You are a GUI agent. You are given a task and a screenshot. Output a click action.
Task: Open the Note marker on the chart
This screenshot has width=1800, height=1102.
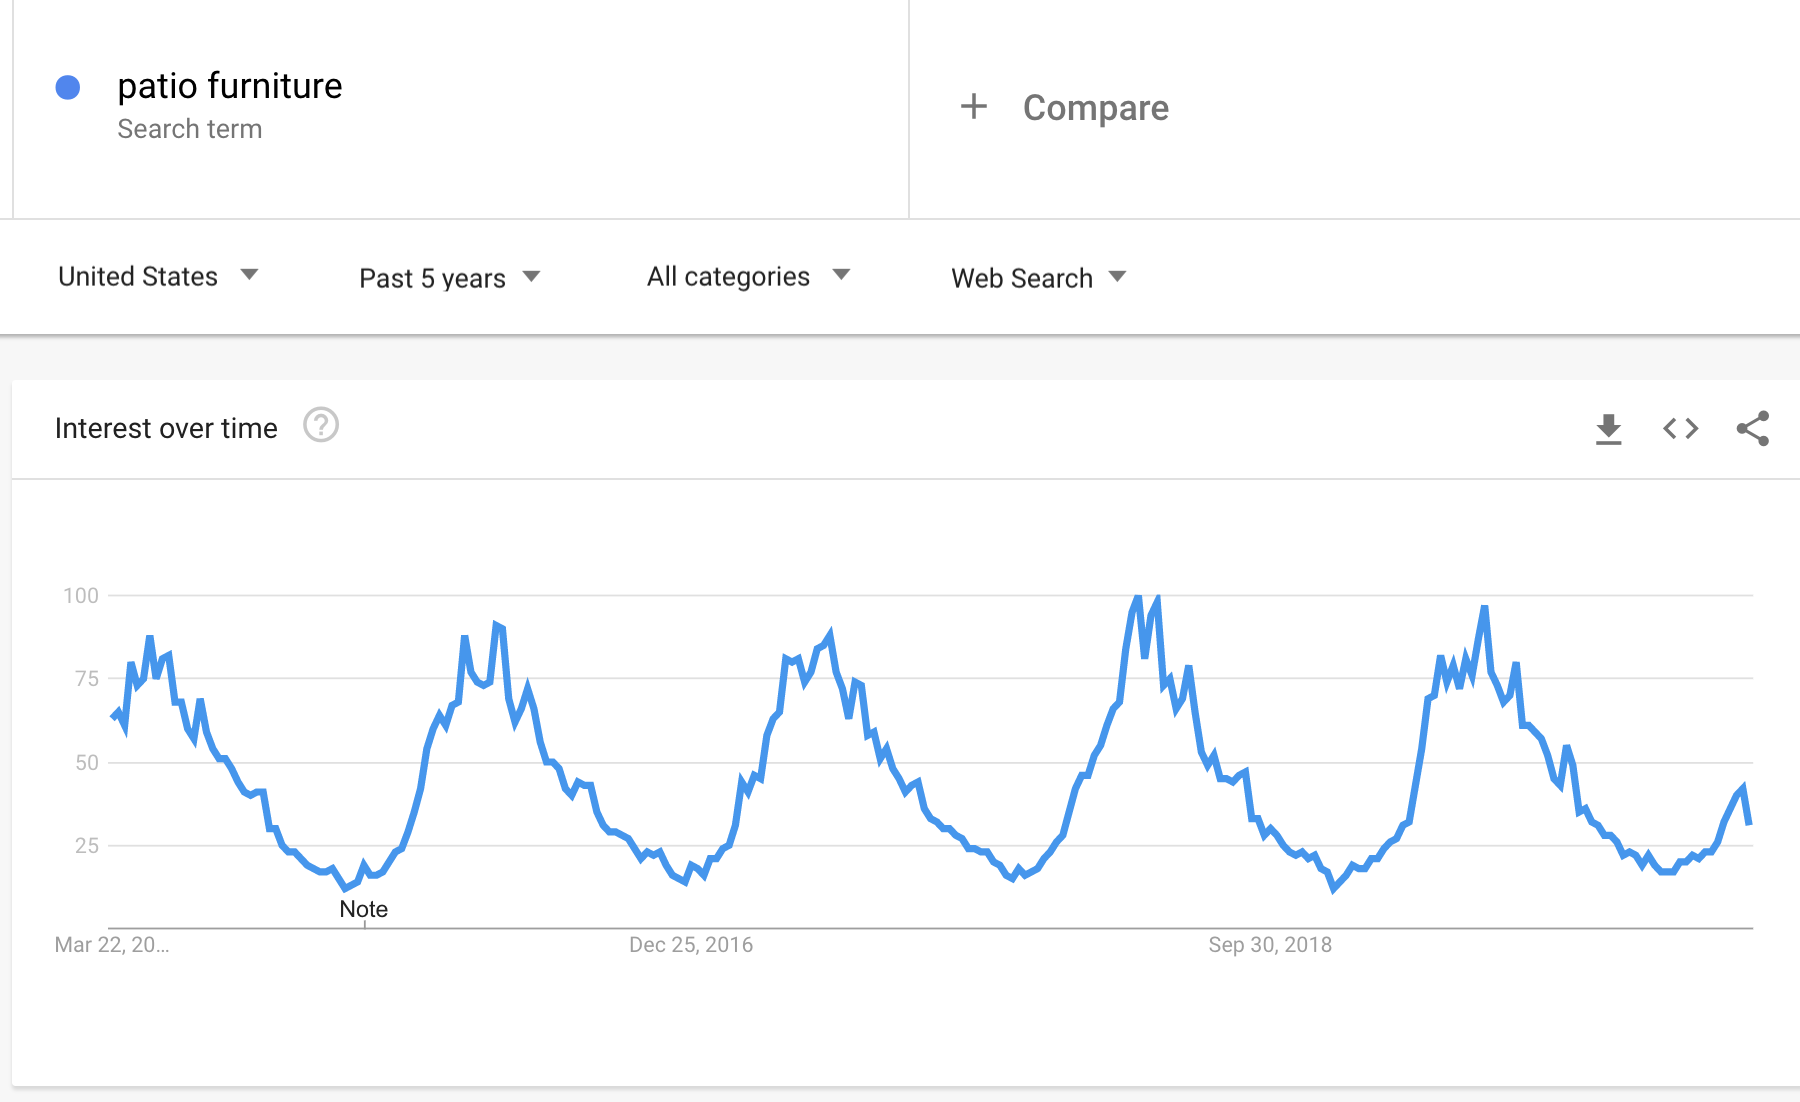(x=364, y=908)
